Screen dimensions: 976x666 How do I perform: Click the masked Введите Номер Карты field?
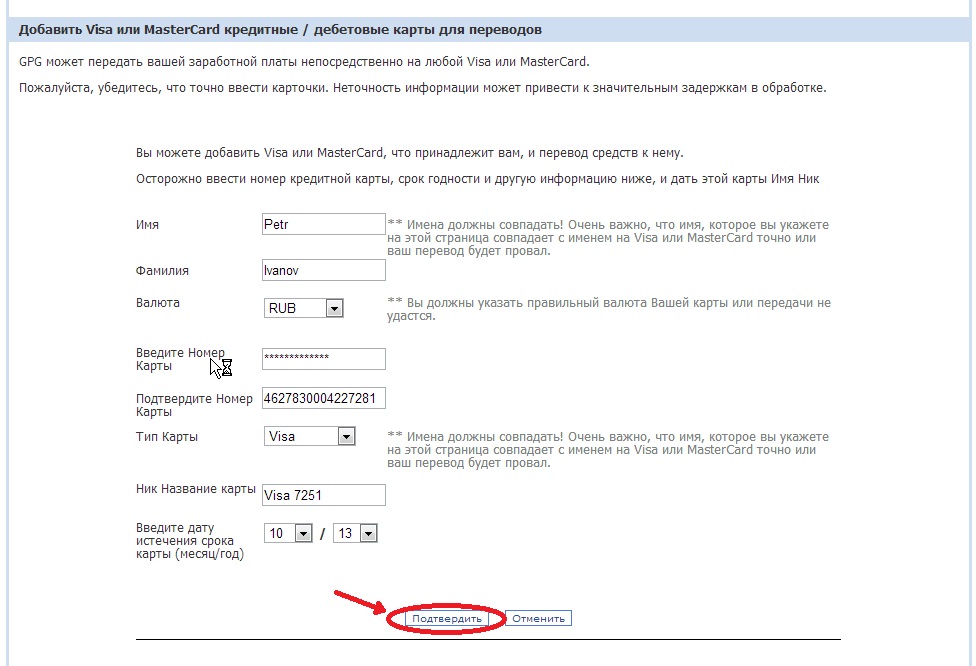point(324,359)
